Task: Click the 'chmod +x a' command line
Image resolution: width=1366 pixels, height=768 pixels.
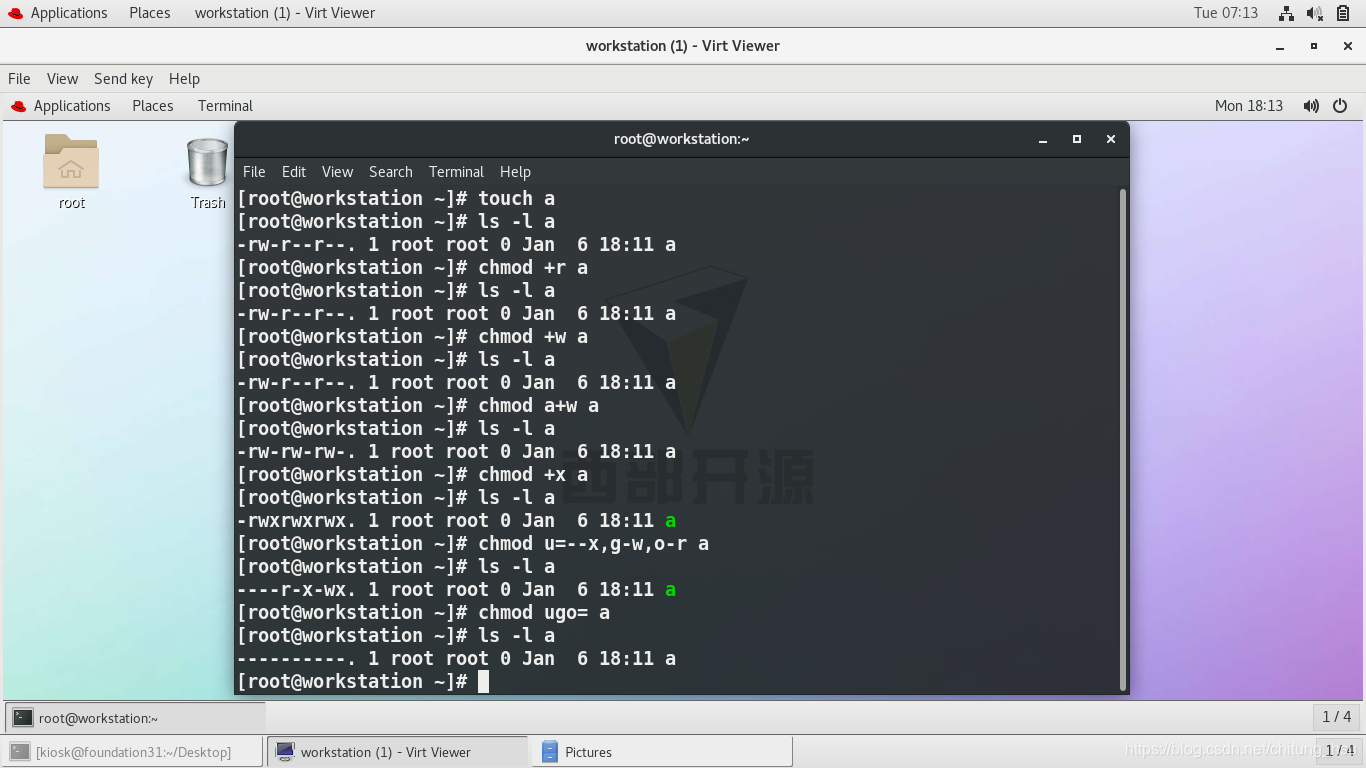Action: (412, 474)
